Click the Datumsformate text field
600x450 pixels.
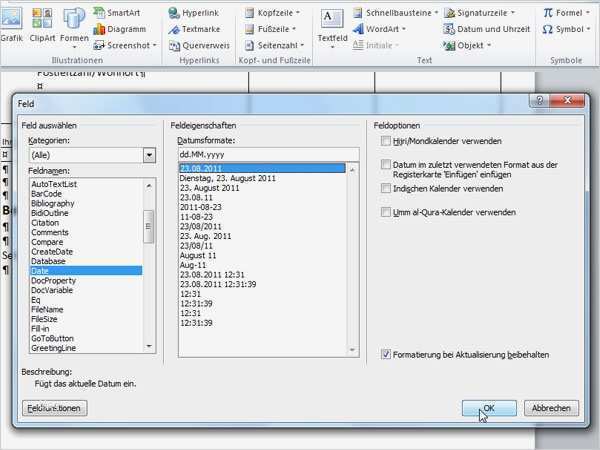click(x=268, y=155)
